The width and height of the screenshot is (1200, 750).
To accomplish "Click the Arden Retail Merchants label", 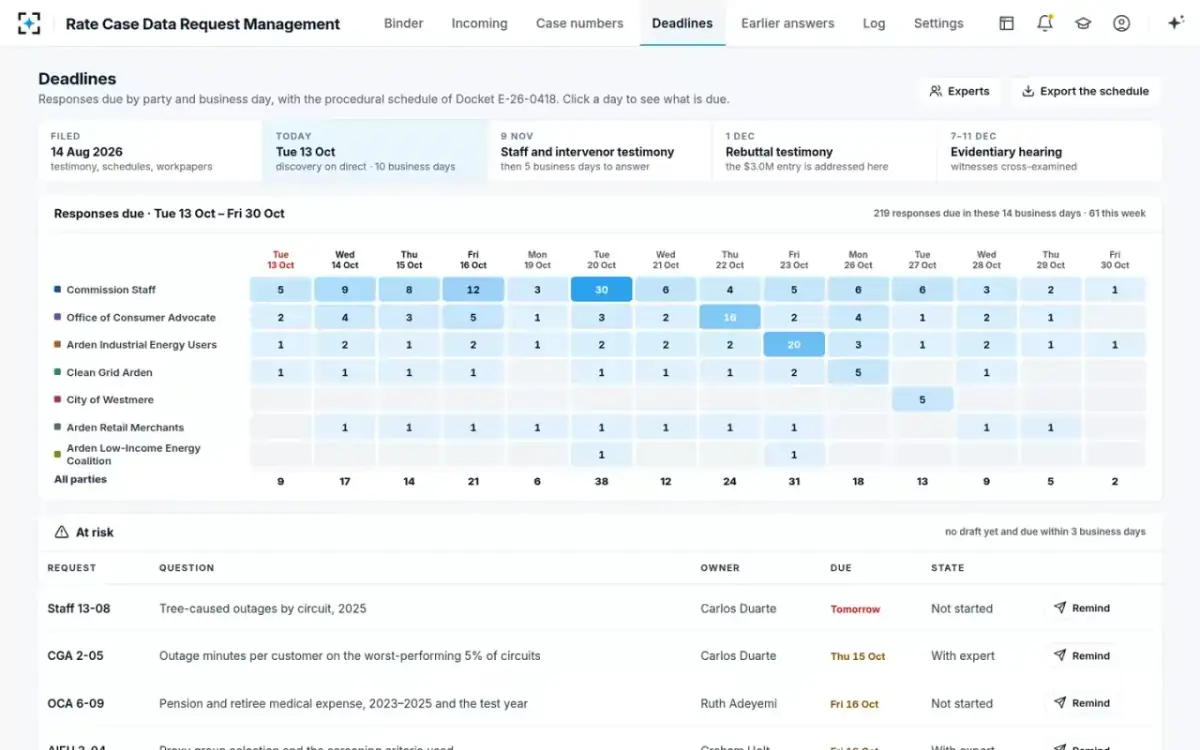I will click(125, 427).
